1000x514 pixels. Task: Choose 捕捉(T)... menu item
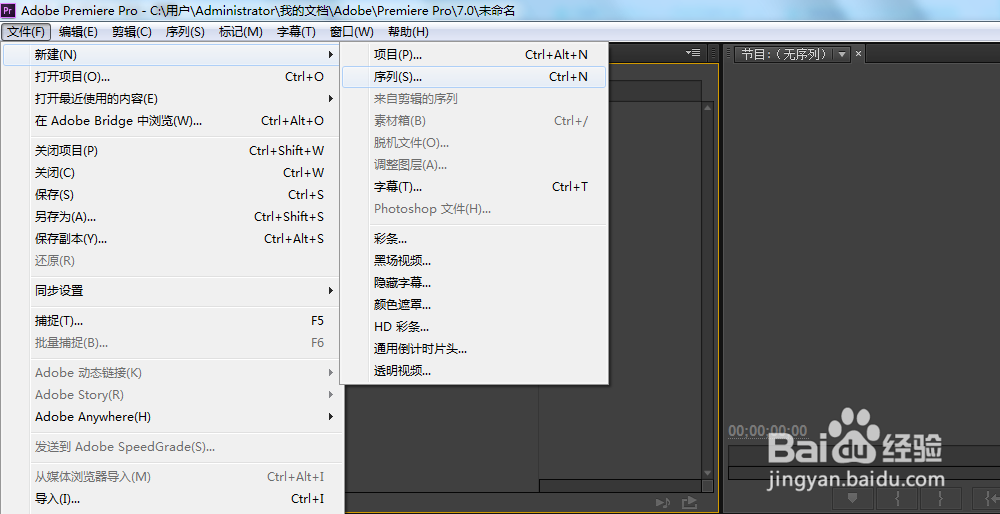(x=172, y=321)
